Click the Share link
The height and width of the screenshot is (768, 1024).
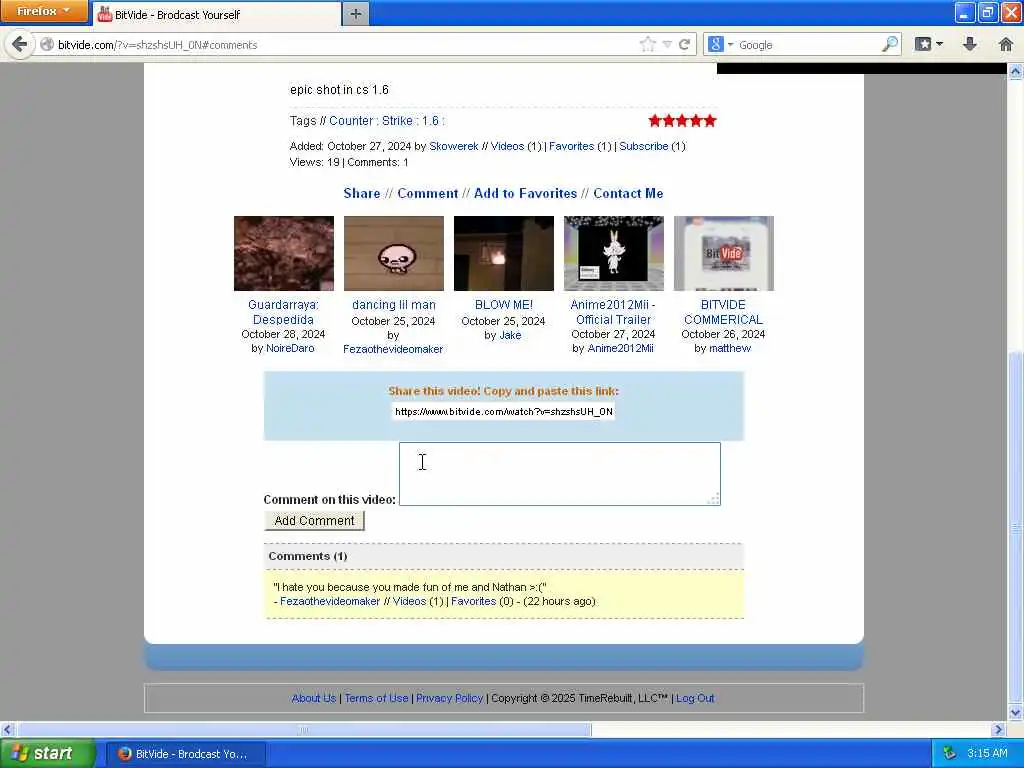[x=362, y=193]
